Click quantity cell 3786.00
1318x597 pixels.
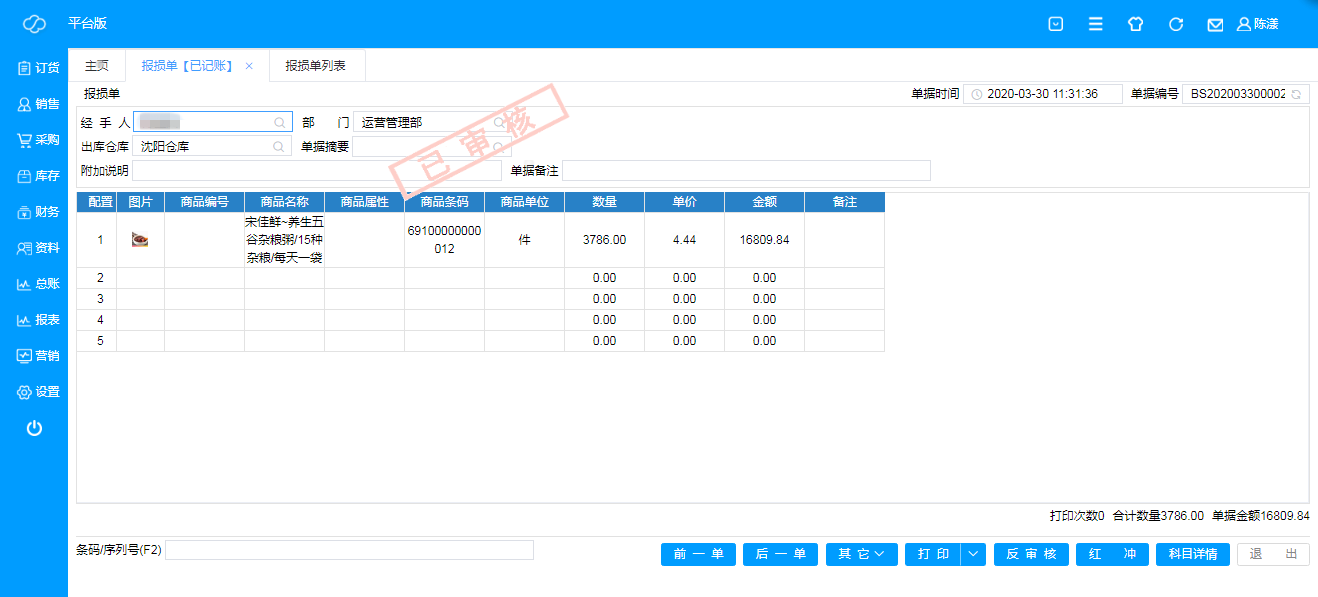[605, 240]
